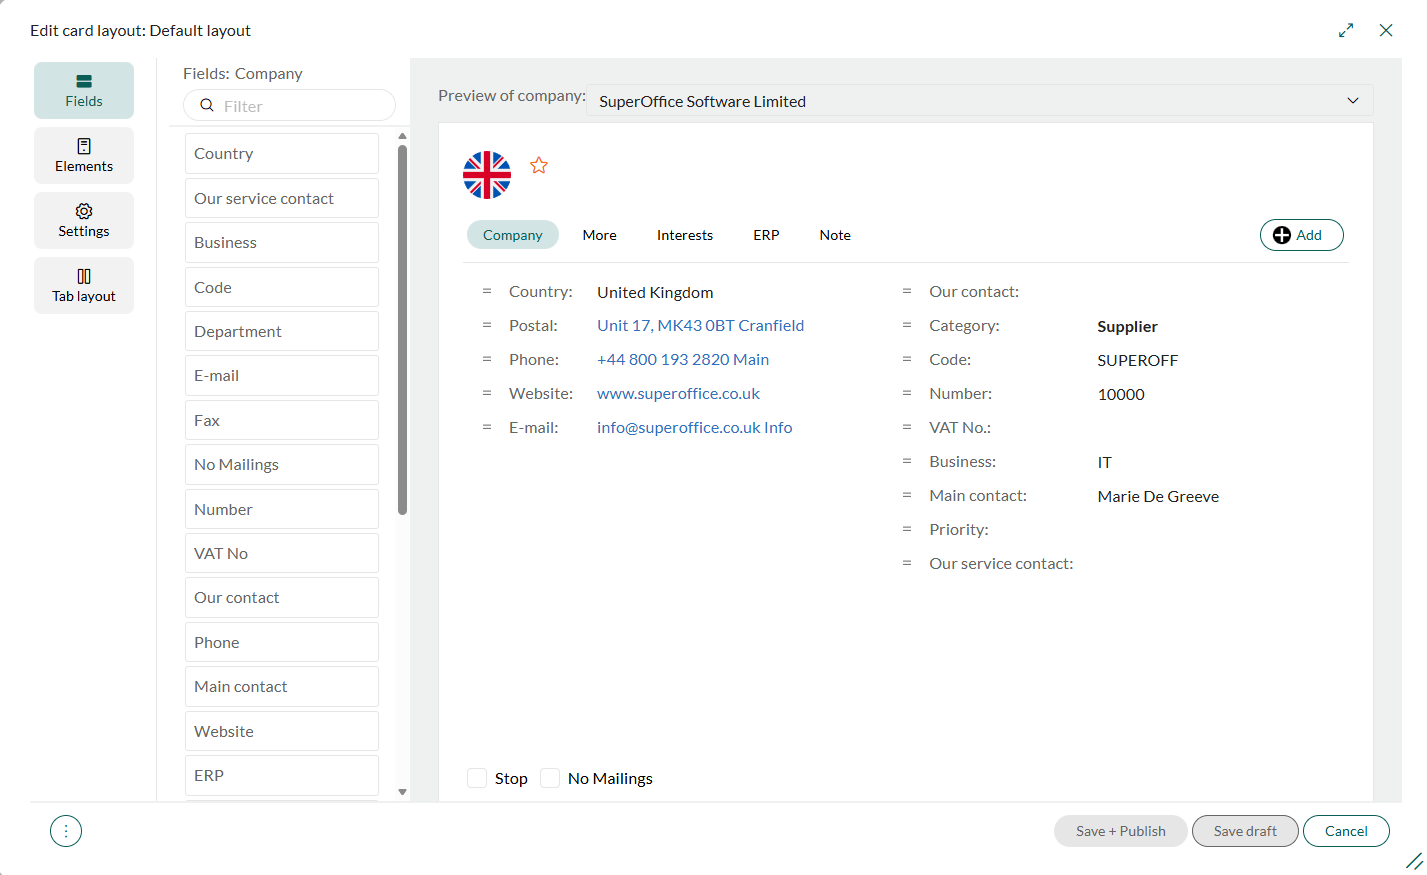1427x875 pixels.
Task: Click field list scroll down arrow
Action: click(x=402, y=792)
